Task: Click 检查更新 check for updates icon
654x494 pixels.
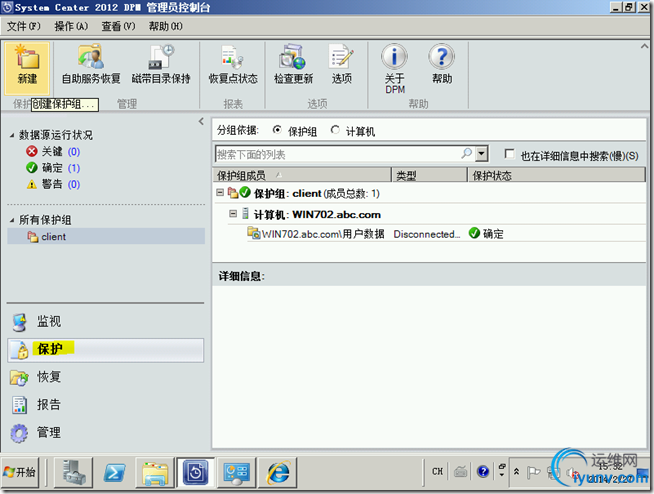Action: 293,65
